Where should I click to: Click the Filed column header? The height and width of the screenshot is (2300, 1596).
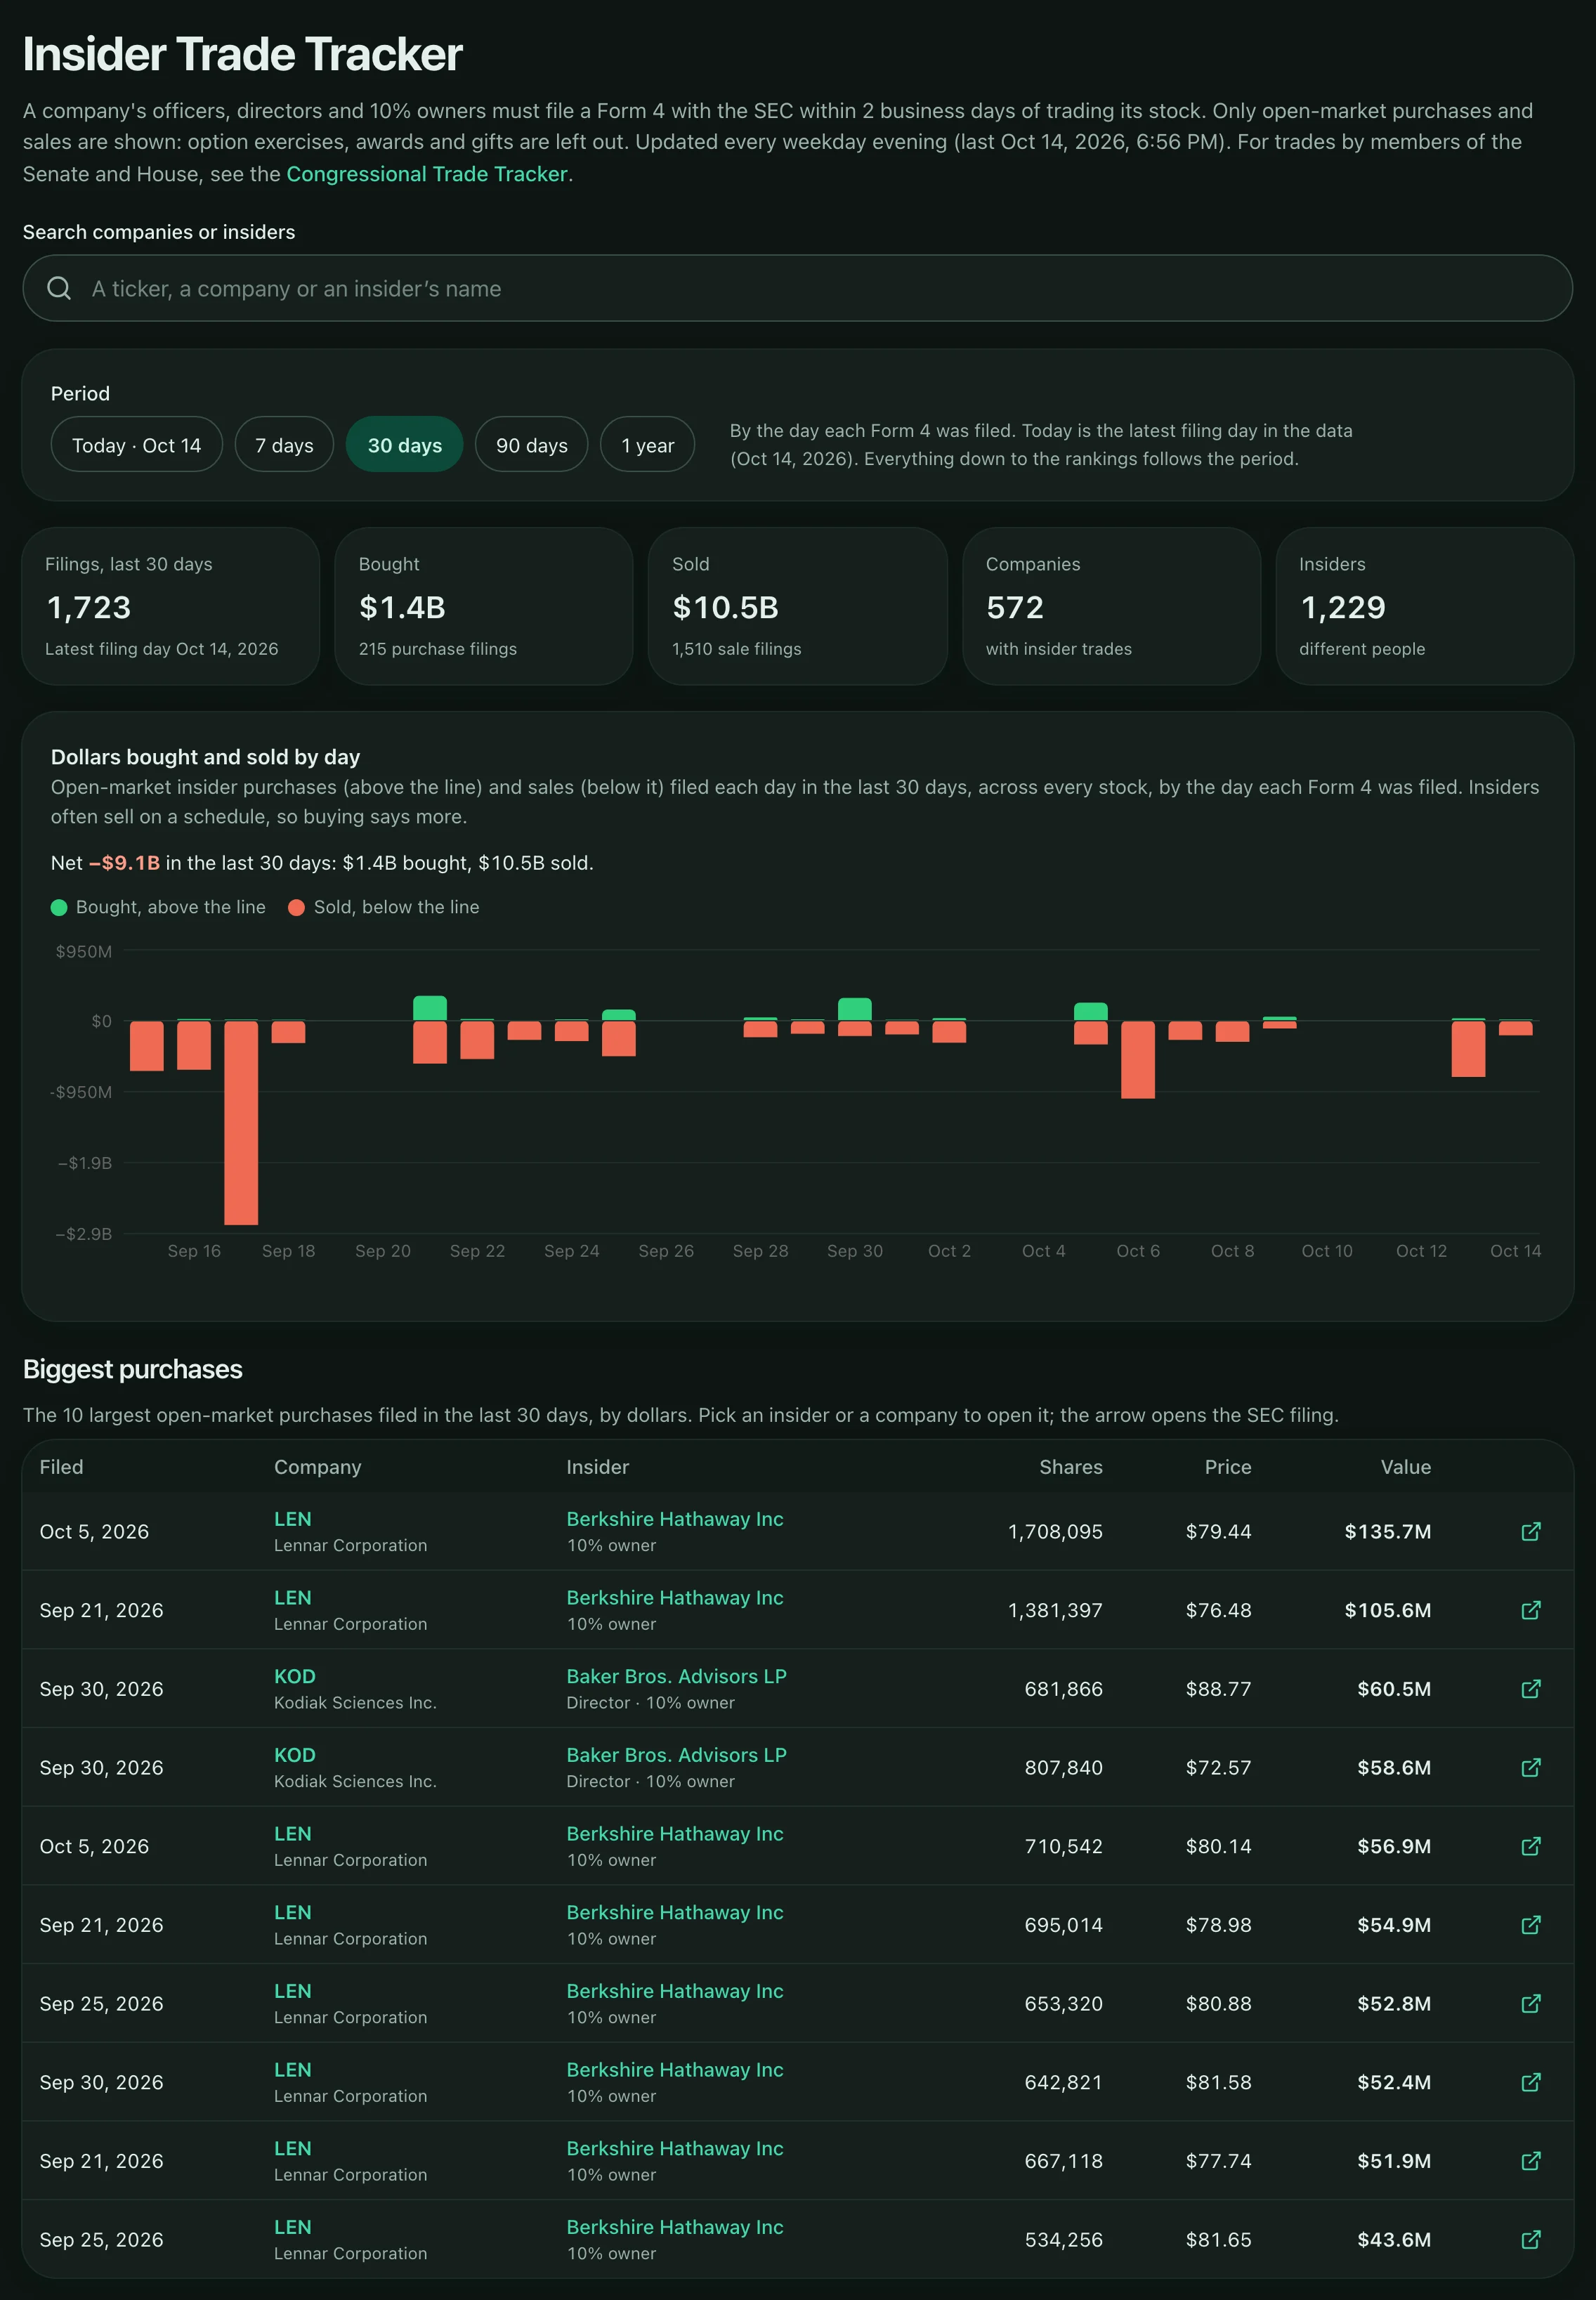point(61,1467)
